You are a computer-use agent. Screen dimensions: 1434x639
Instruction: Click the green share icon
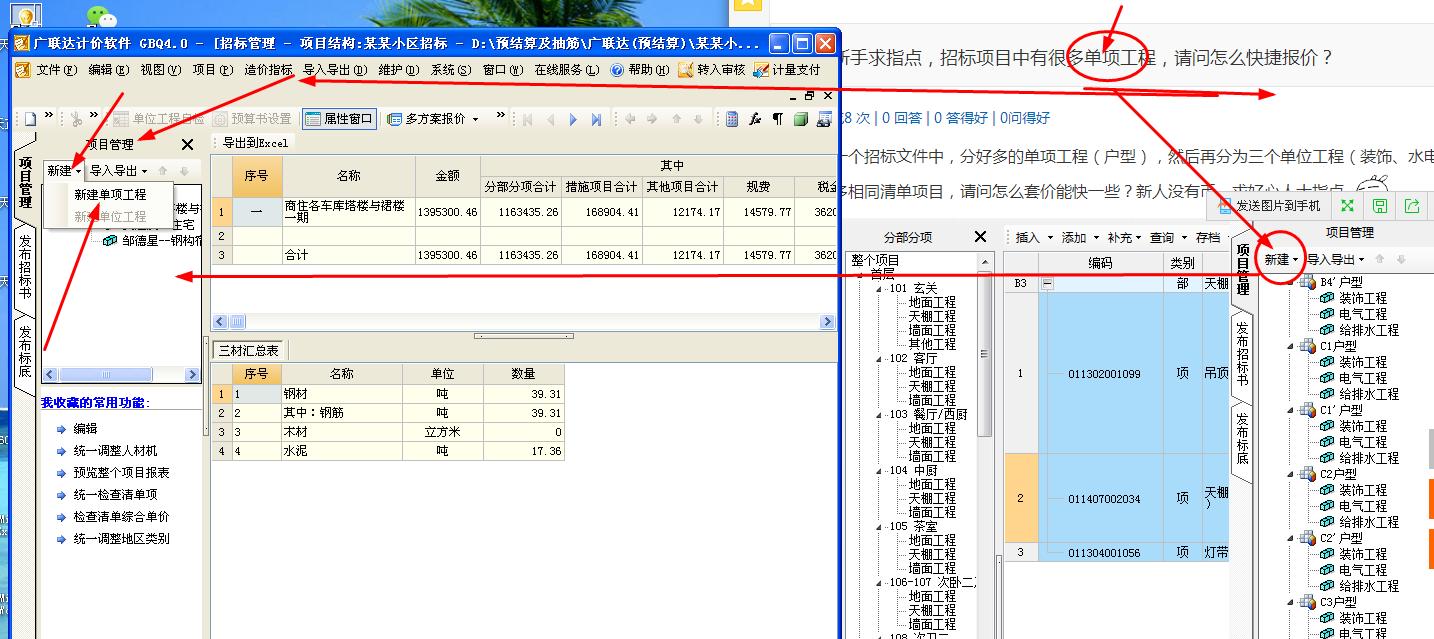(x=1412, y=206)
